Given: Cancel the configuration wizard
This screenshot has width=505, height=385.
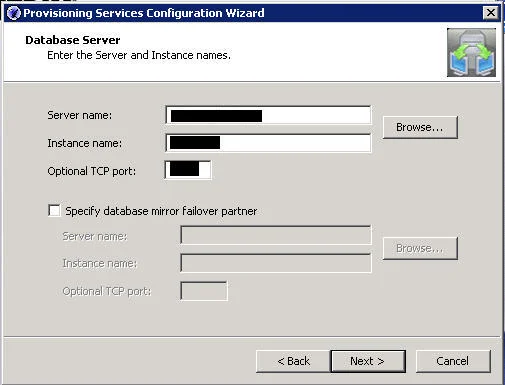Looking at the screenshot, I should click(453, 361).
